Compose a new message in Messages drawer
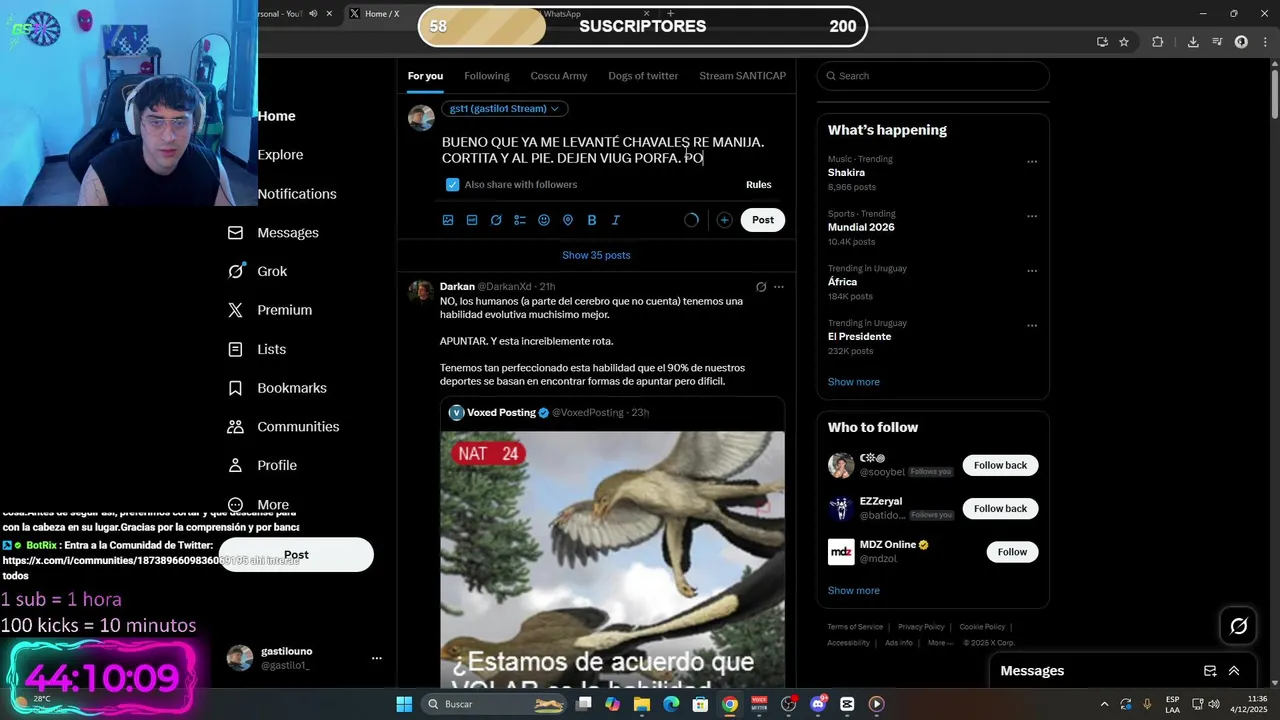The width and height of the screenshot is (1280, 720). tap(1210, 671)
